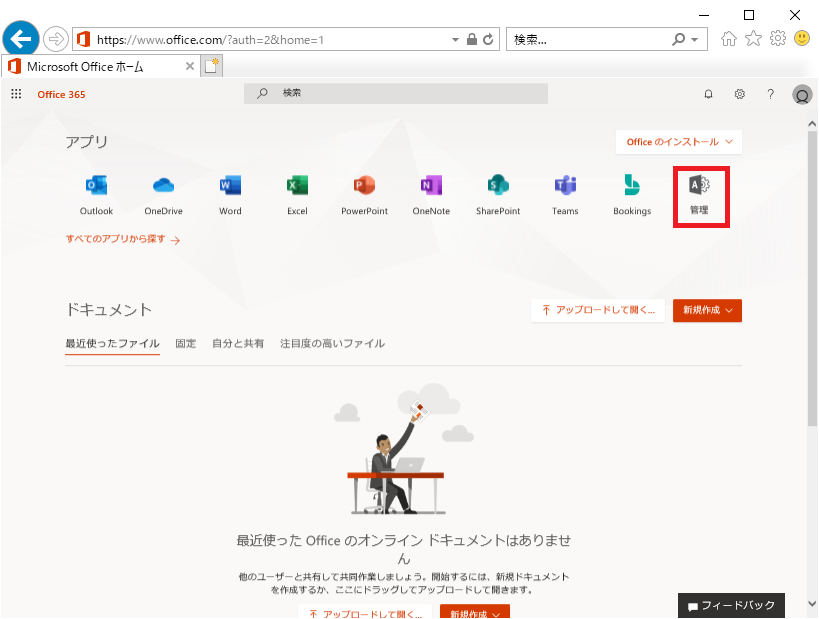The height and width of the screenshot is (619, 819).
Task: Switch to the 固定 tab
Action: click(185, 343)
